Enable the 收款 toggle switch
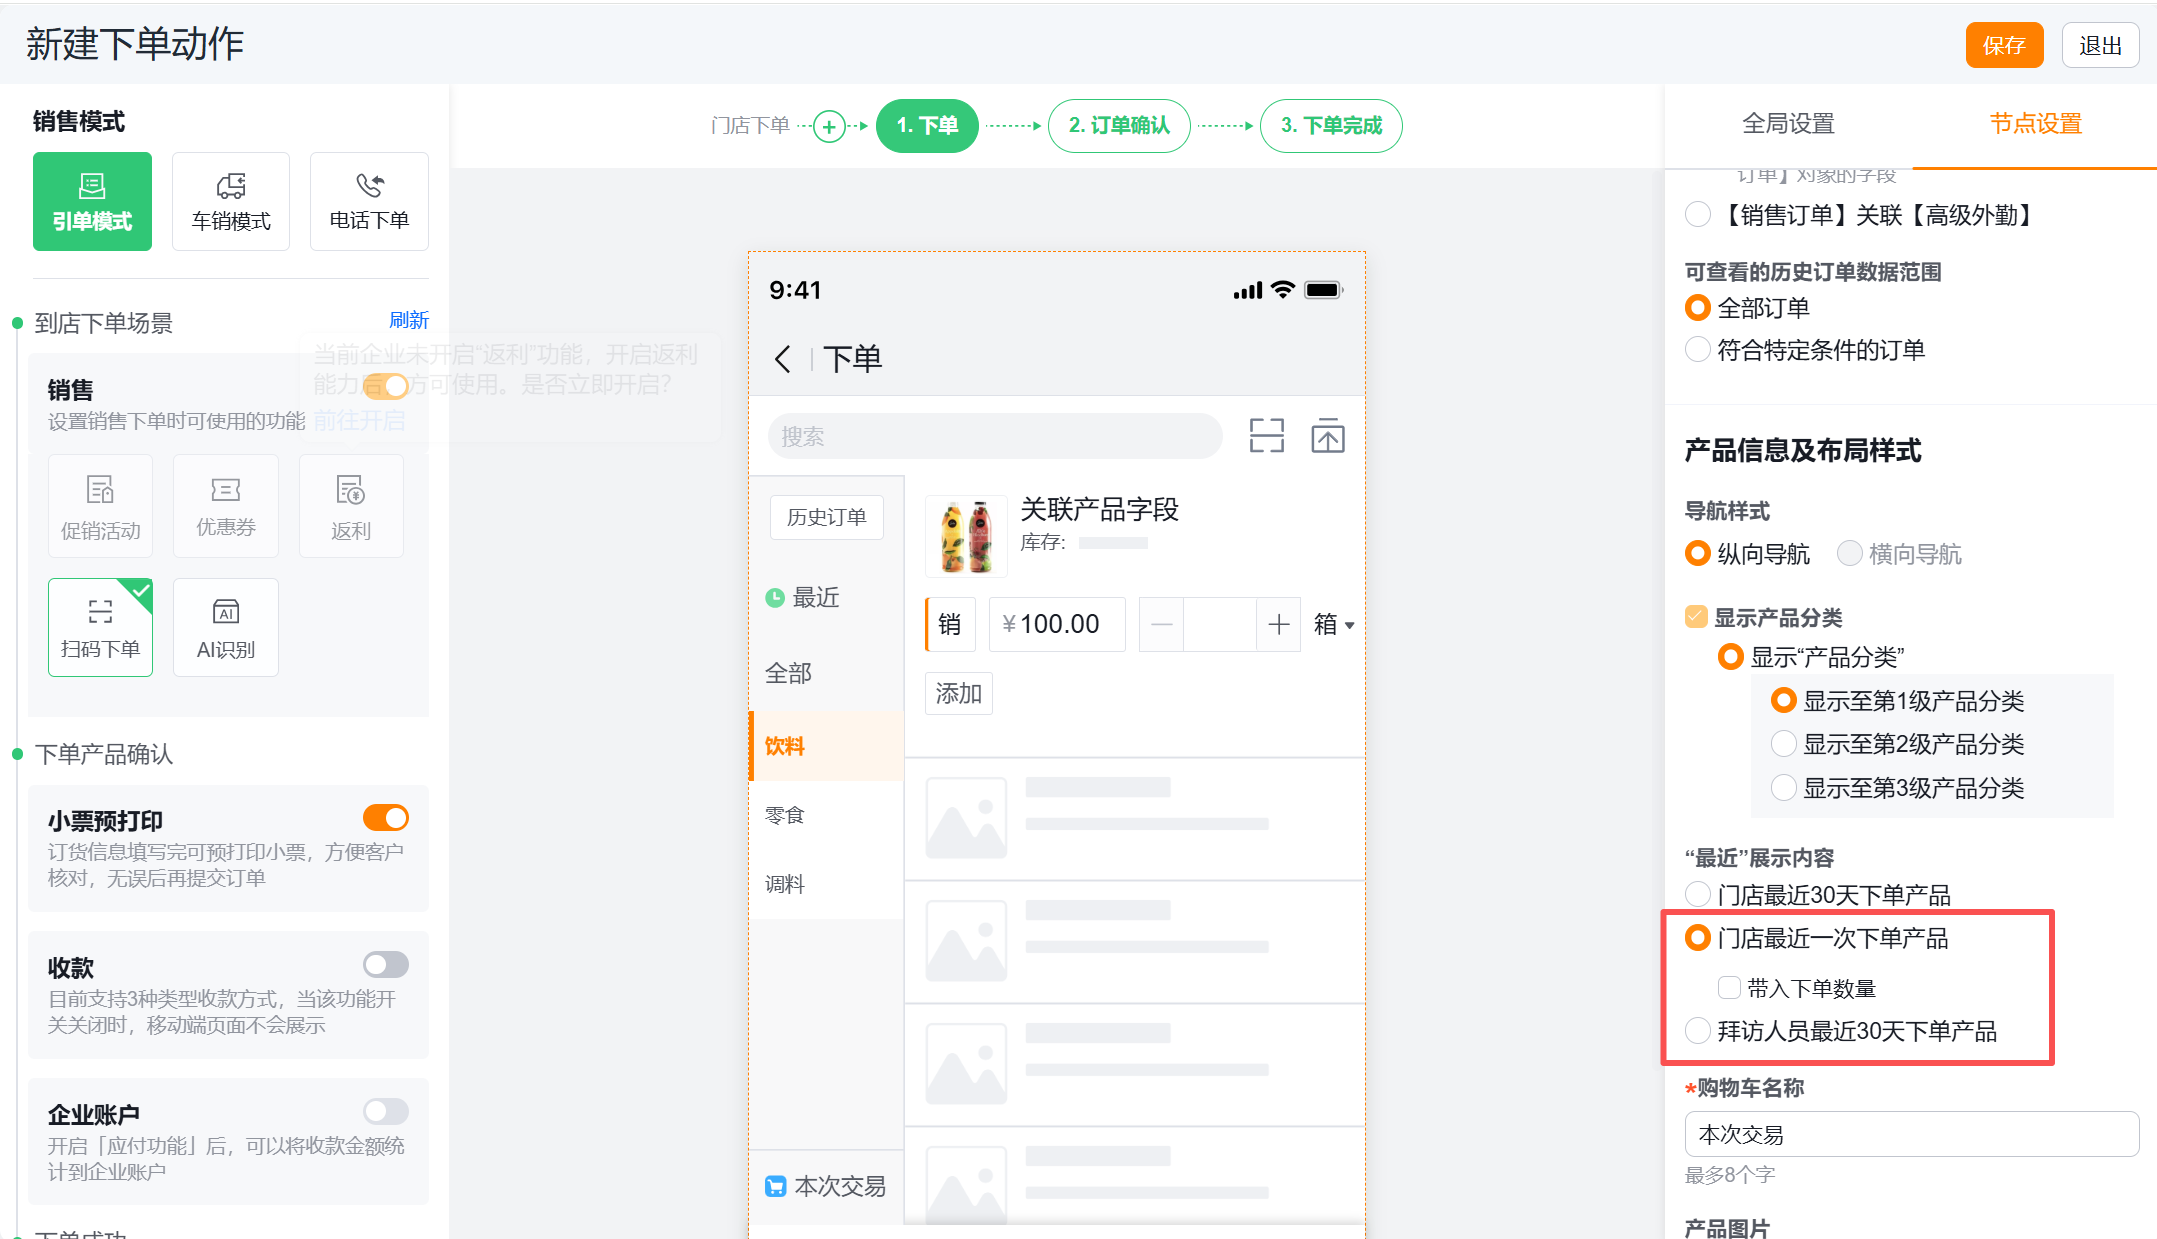The height and width of the screenshot is (1239, 2157). (386, 964)
